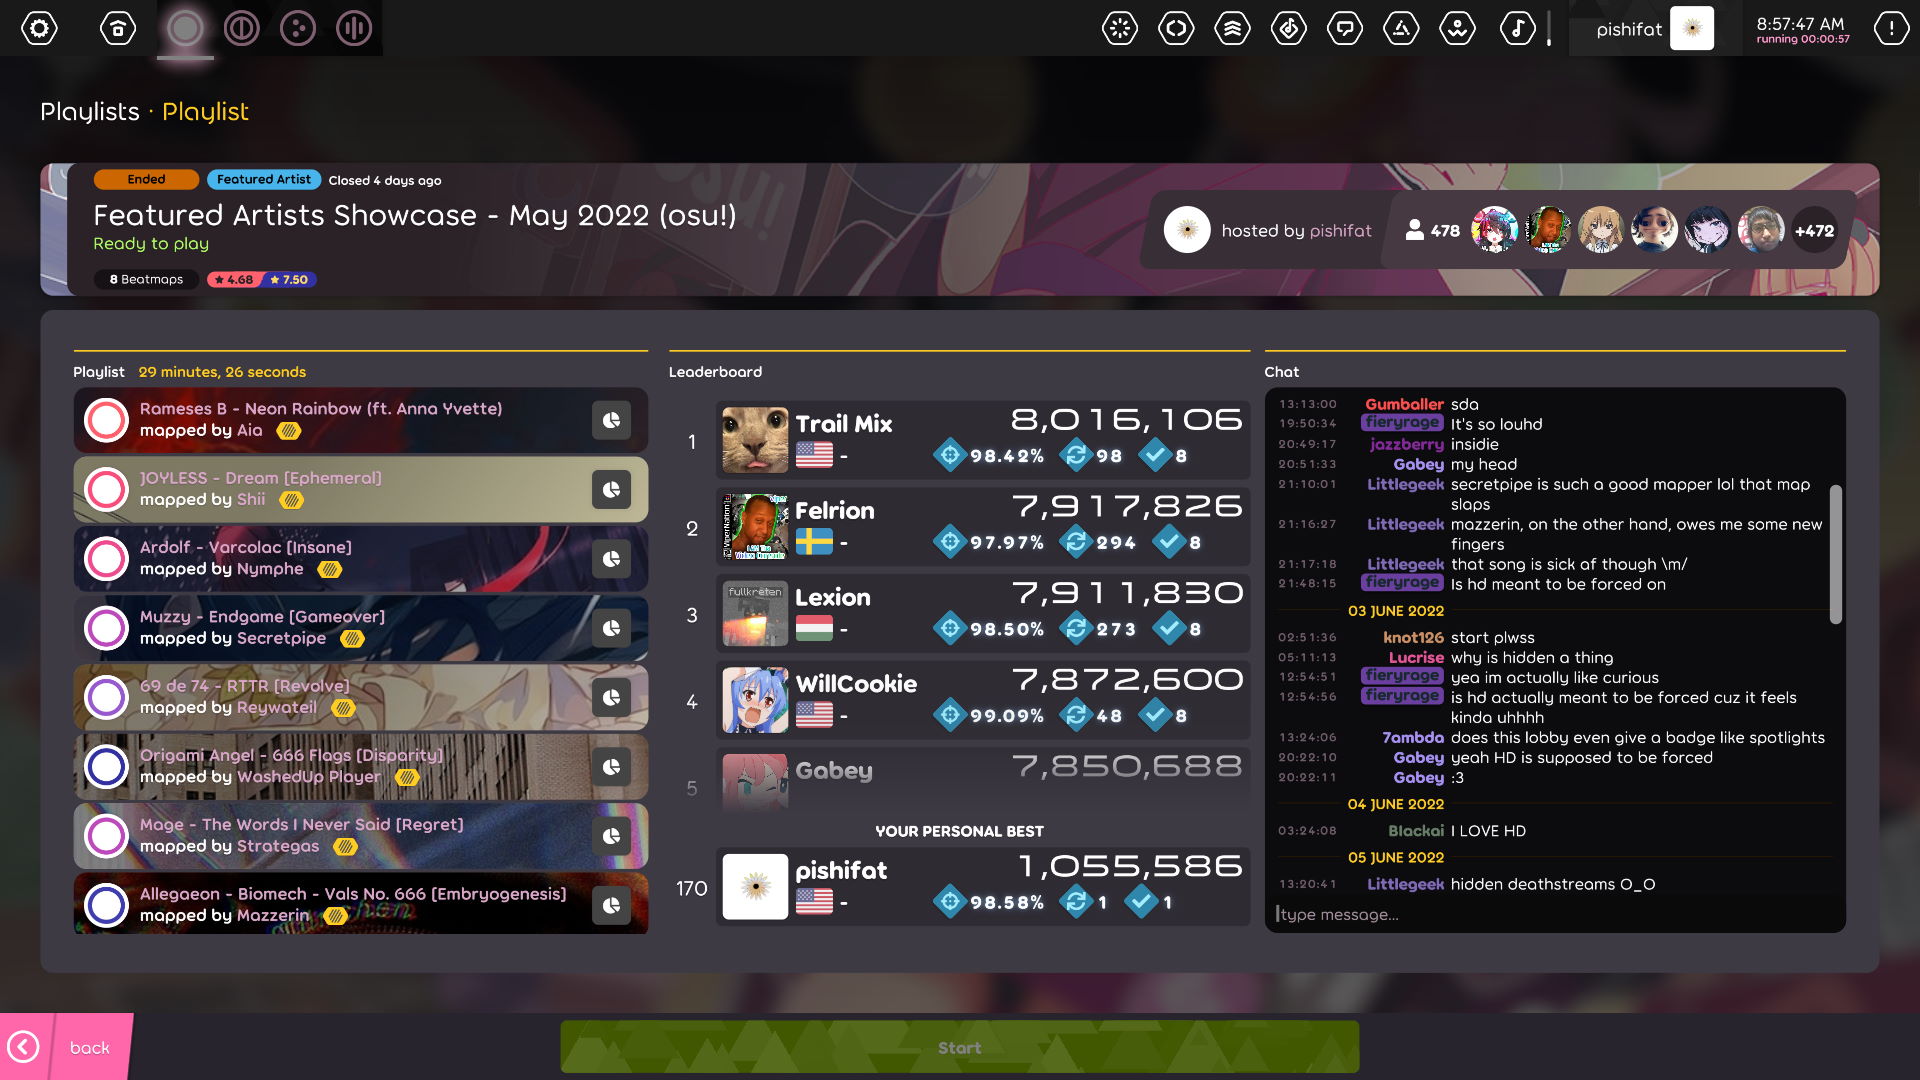Toggle the queue icon for JOVLESS Dream map
The width and height of the screenshot is (1920, 1080).
pos(609,489)
